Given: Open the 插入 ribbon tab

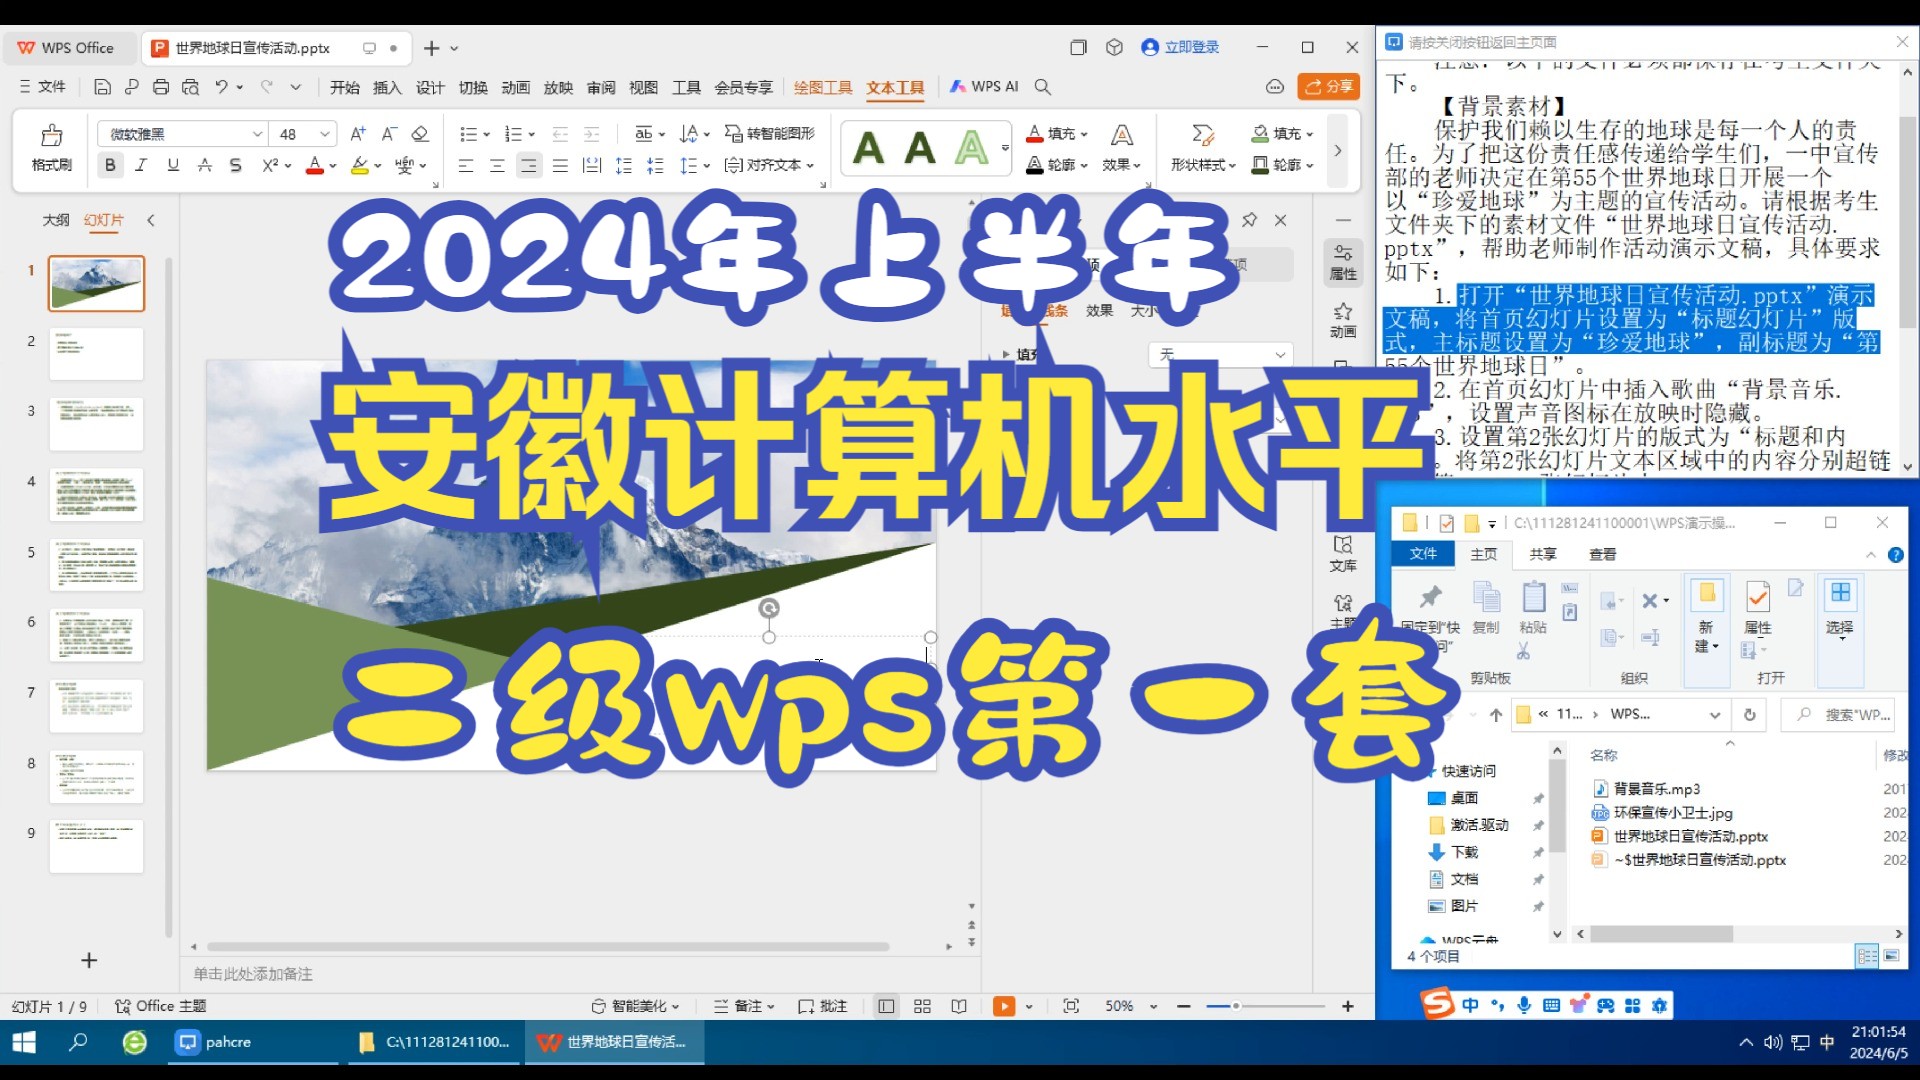Looking at the screenshot, I should (x=387, y=87).
